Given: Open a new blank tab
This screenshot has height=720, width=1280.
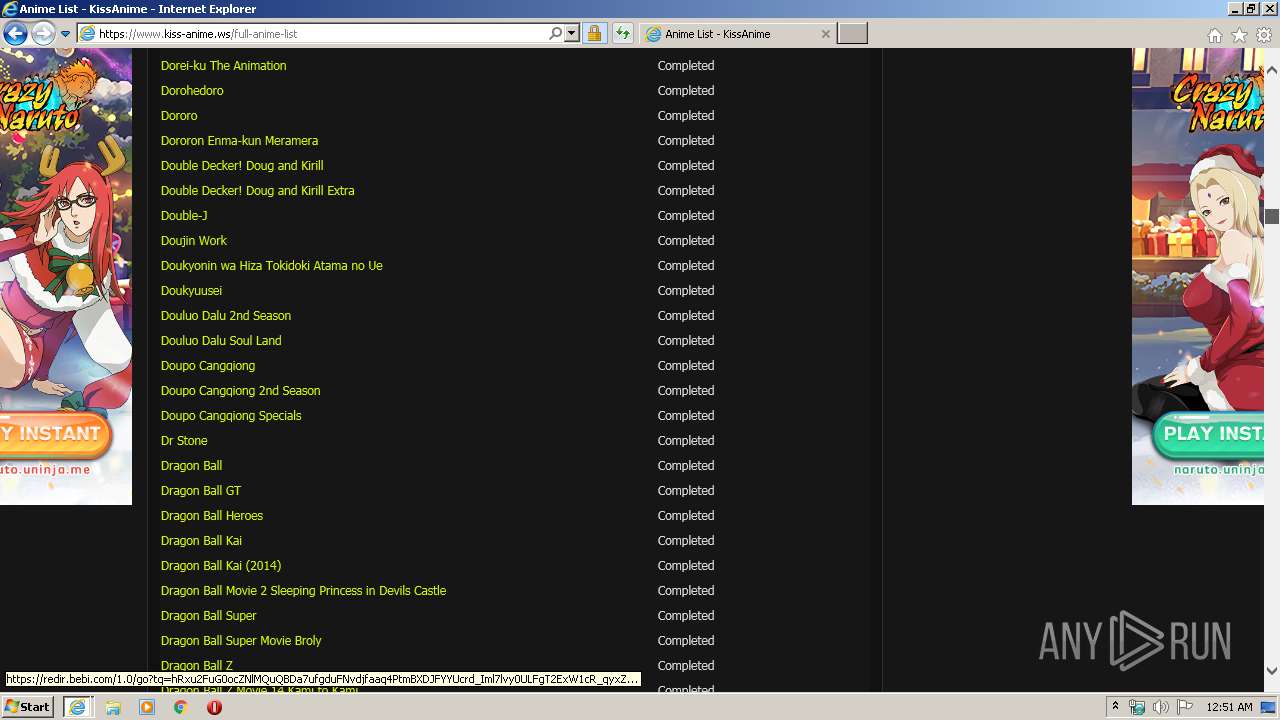Looking at the screenshot, I should (852, 34).
